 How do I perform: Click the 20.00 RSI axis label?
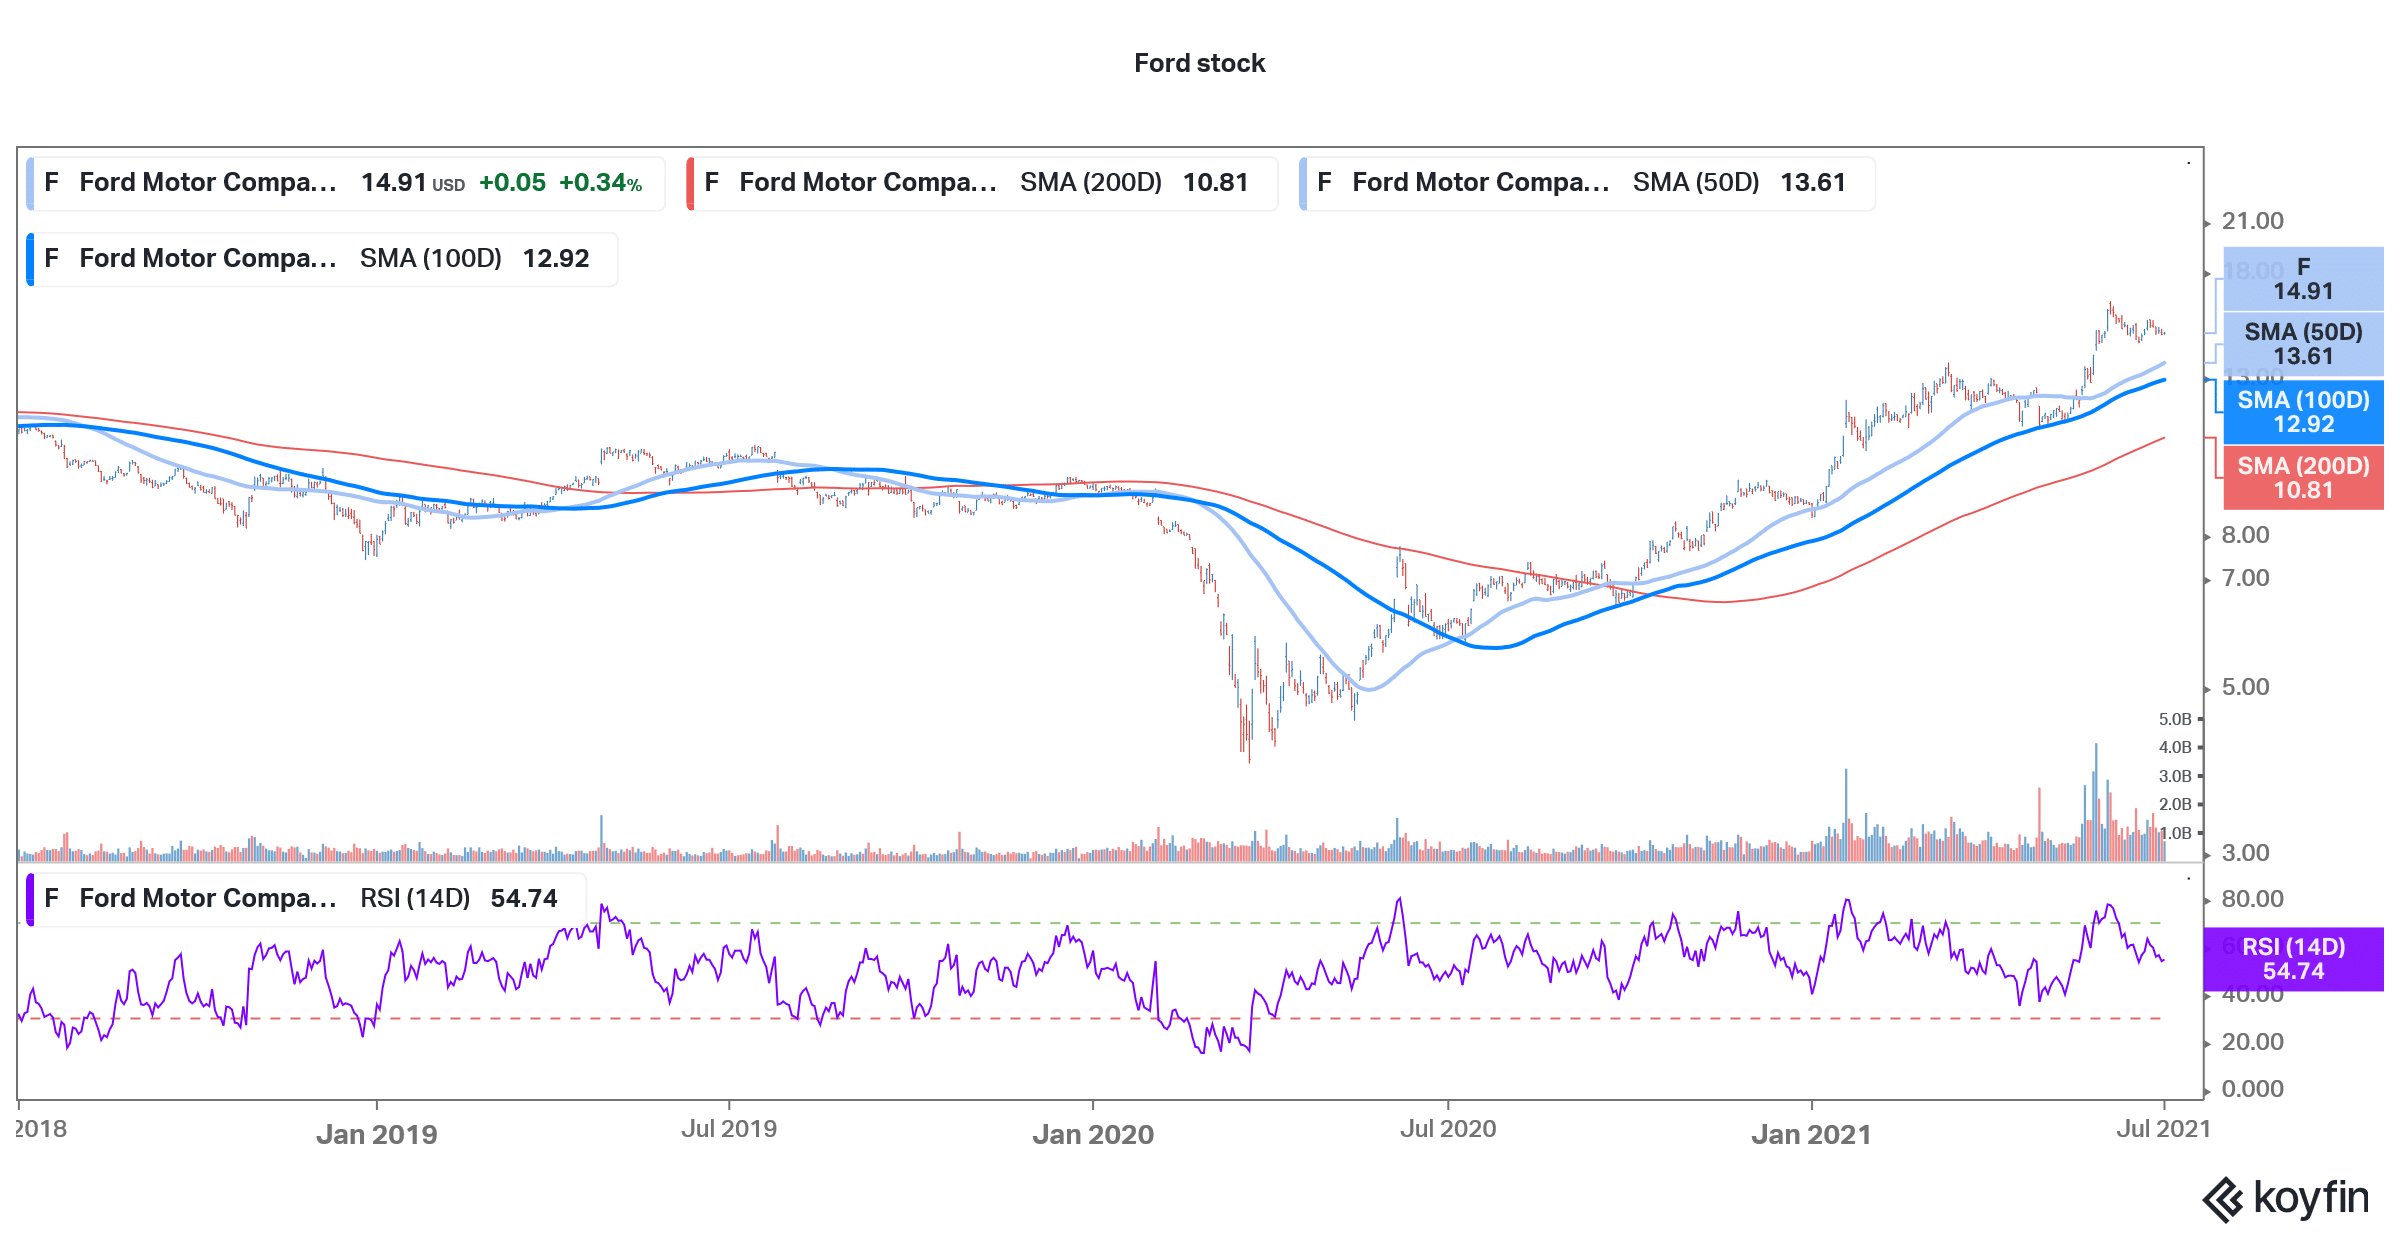tap(2252, 1042)
